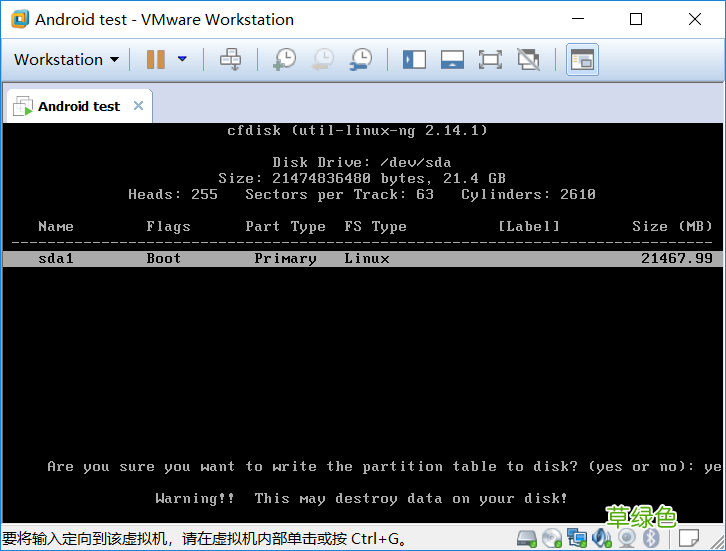Toggle the thumbnail bar view

click(x=452, y=60)
